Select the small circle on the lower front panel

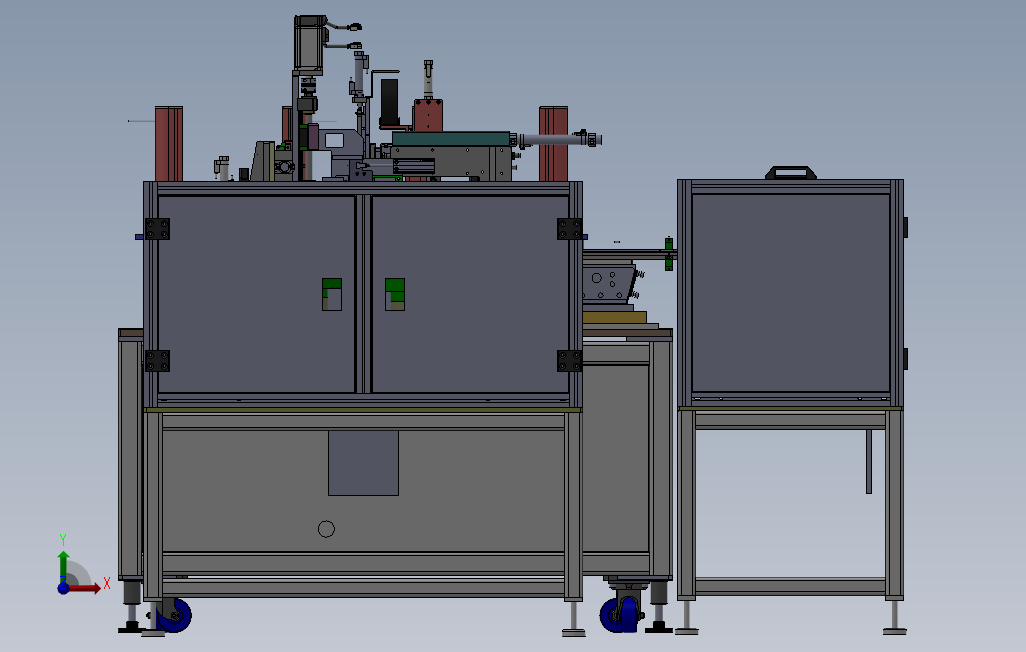tap(326, 529)
